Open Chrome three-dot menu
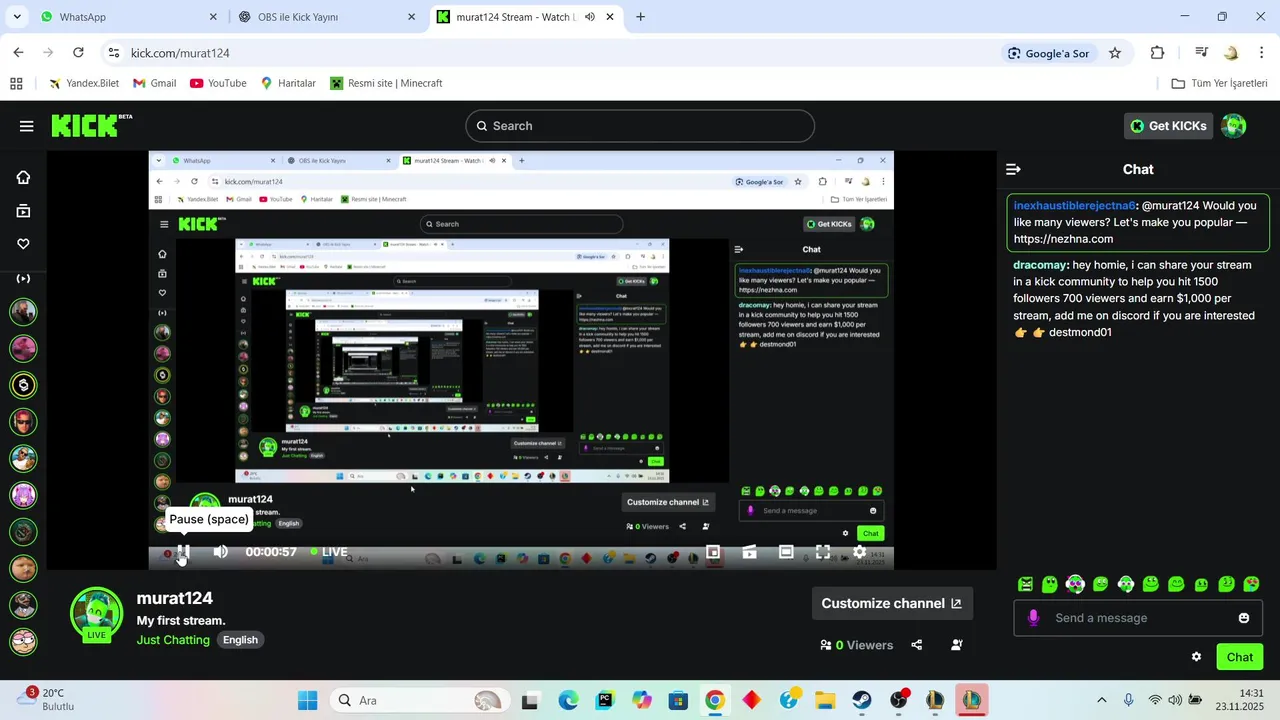Image resolution: width=1280 pixels, height=720 pixels. (x=1261, y=53)
